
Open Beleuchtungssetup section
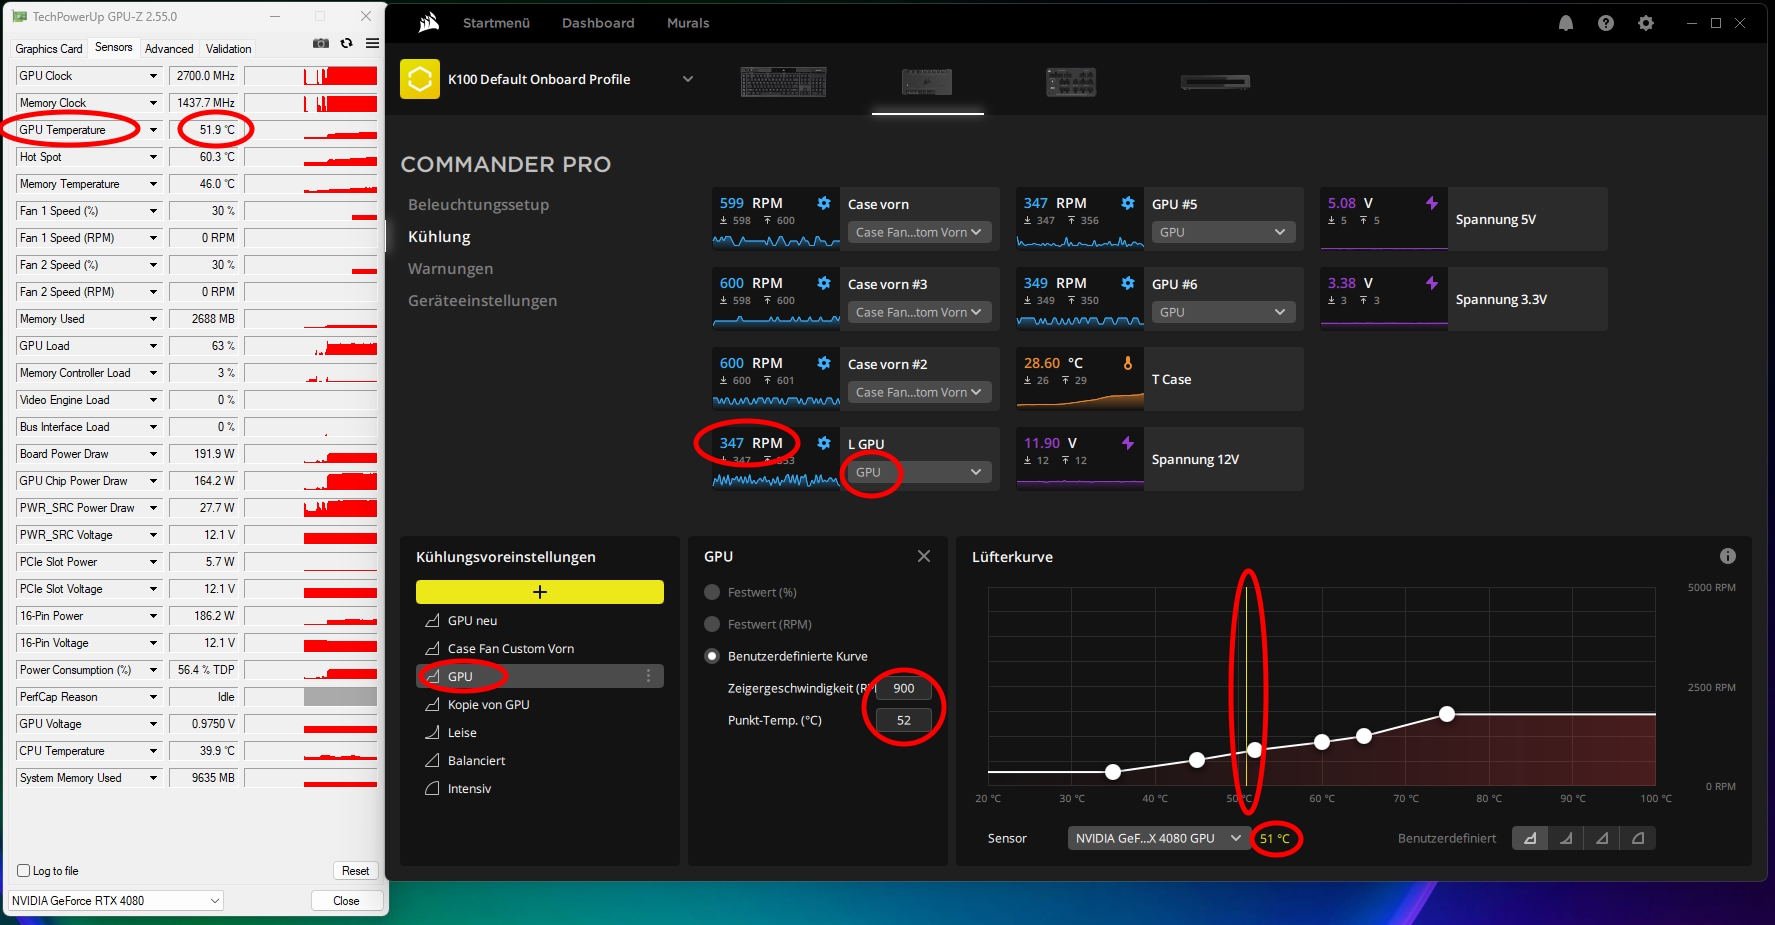point(478,205)
